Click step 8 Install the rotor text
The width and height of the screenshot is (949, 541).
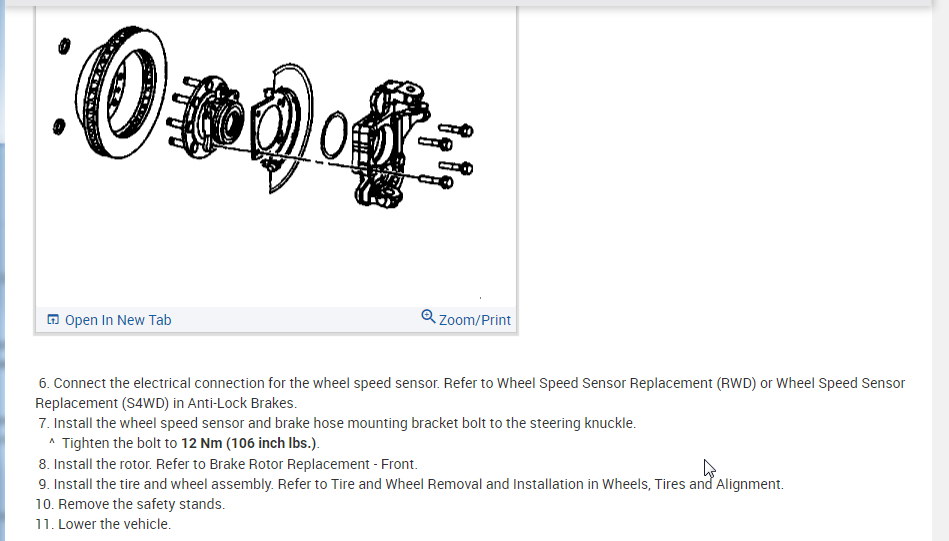[228, 464]
